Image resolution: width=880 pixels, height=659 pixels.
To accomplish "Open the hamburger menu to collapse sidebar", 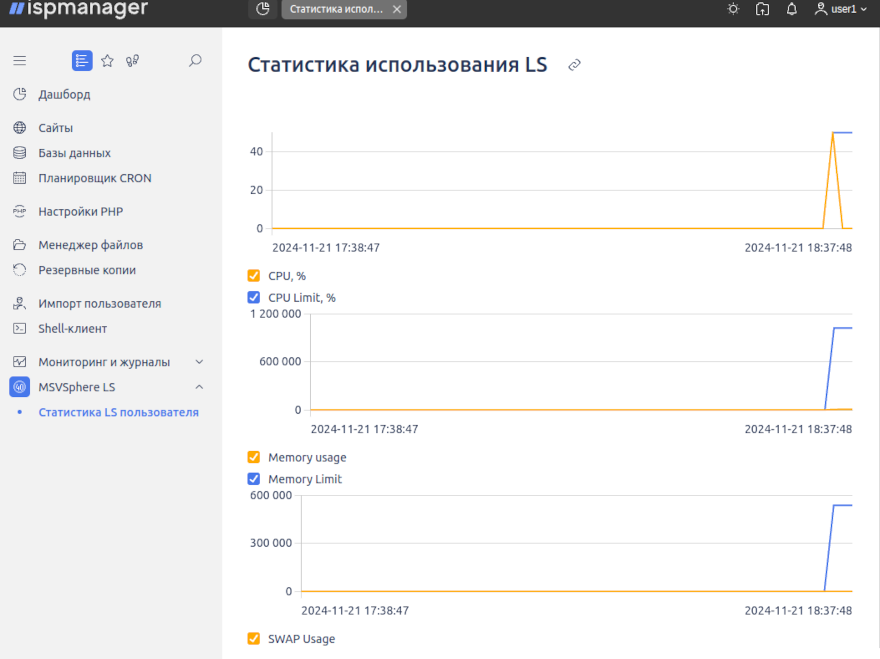I will pos(18,60).
